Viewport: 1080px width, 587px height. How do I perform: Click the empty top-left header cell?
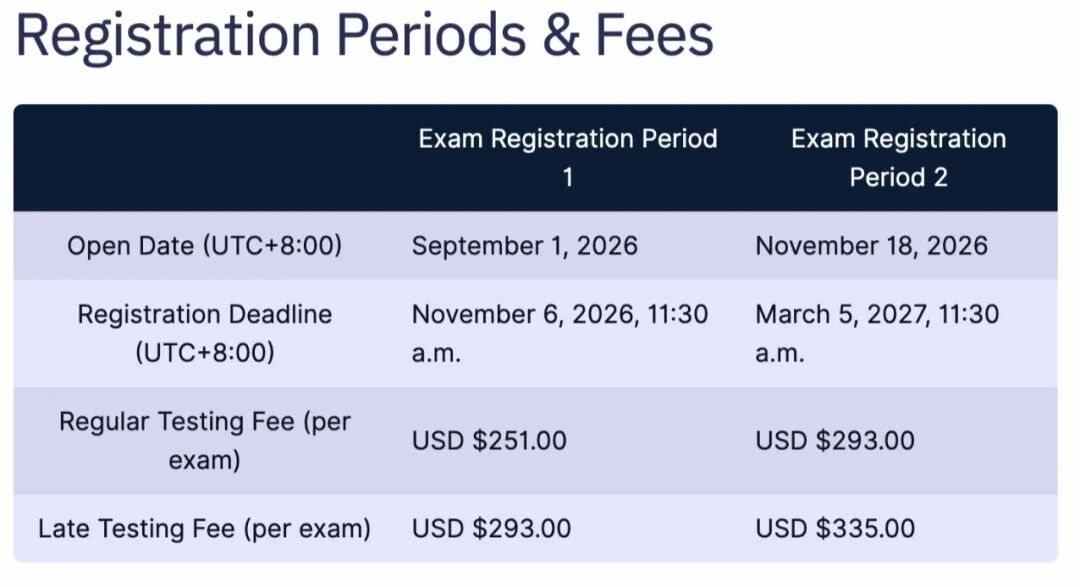tap(205, 158)
